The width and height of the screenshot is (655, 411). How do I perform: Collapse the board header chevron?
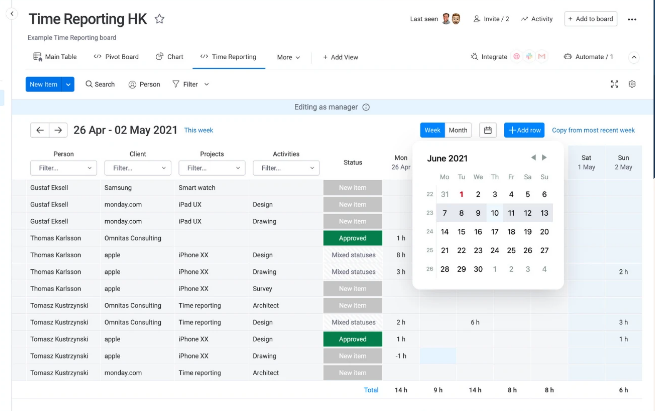point(634,57)
